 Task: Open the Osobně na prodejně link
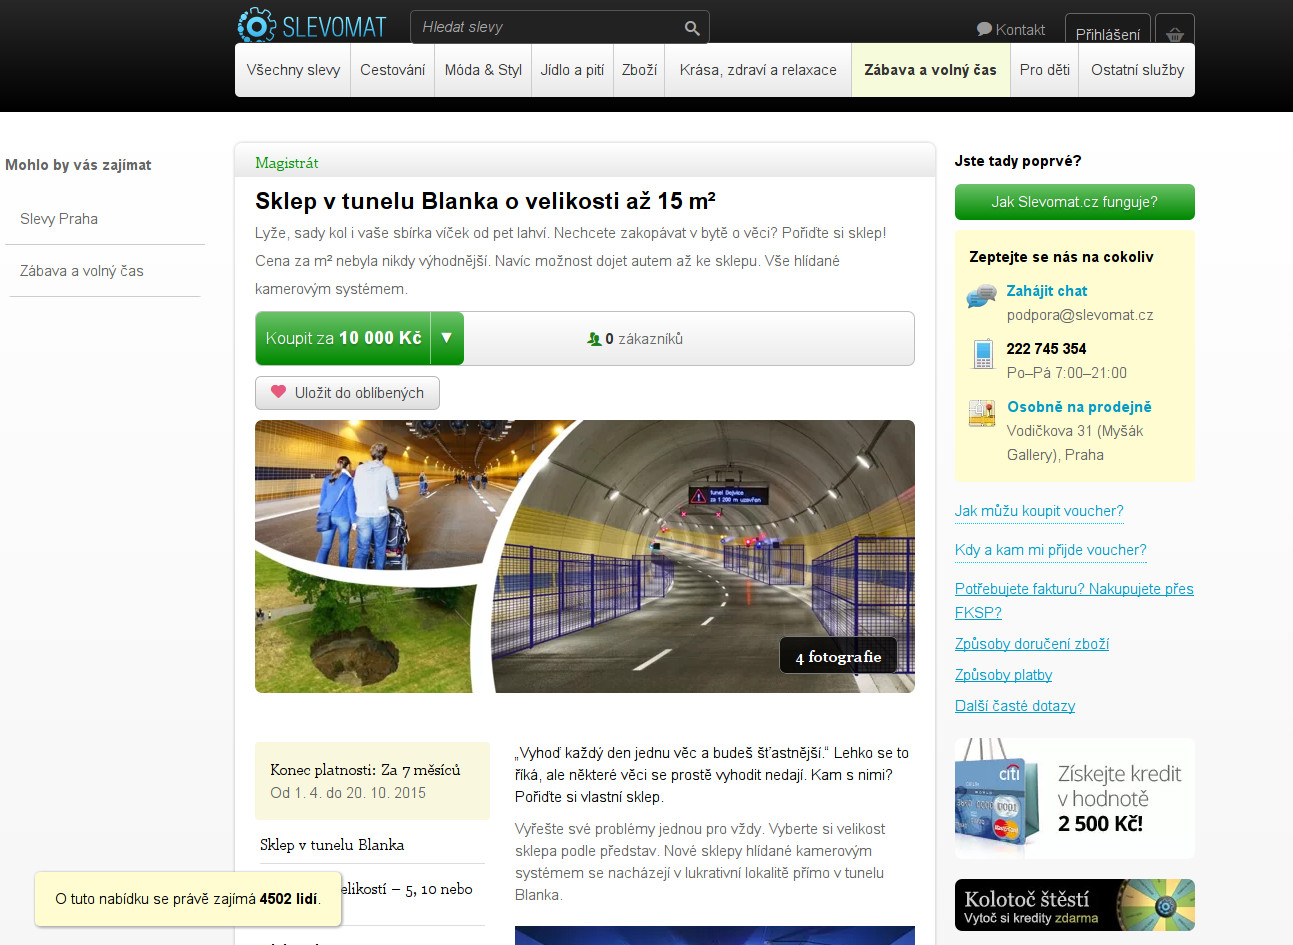1079,407
